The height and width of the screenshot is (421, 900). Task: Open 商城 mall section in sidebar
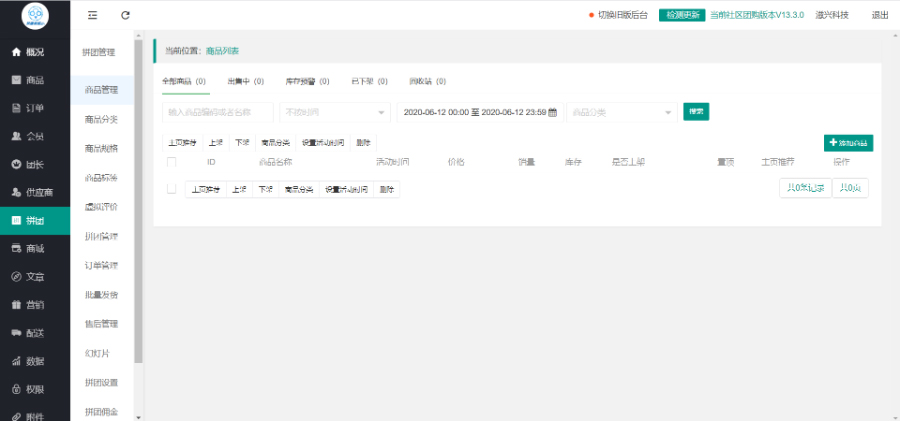pos(35,249)
